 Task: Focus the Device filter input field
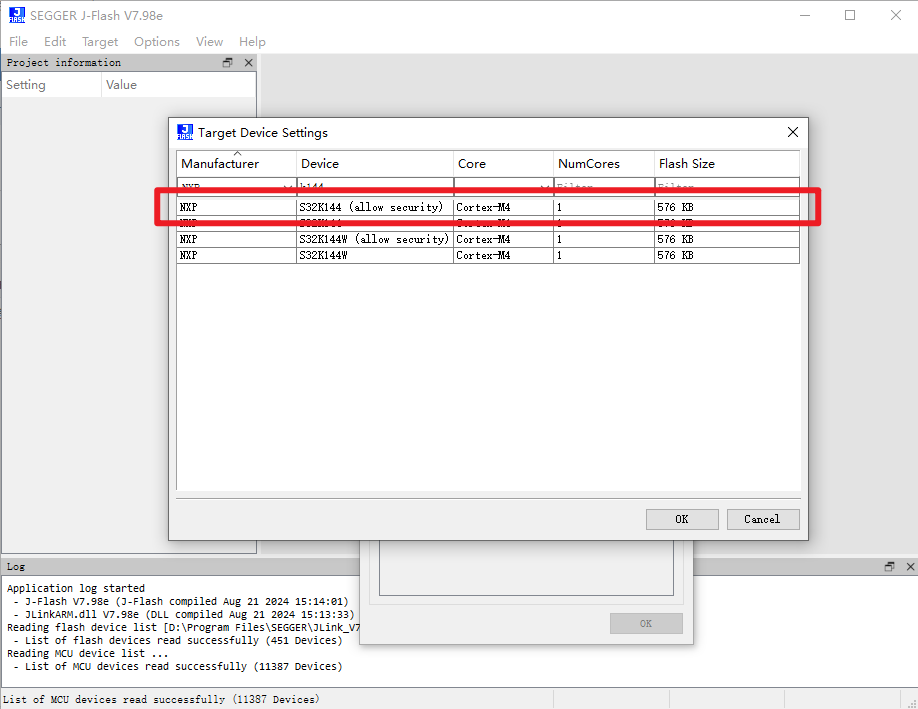coord(375,186)
